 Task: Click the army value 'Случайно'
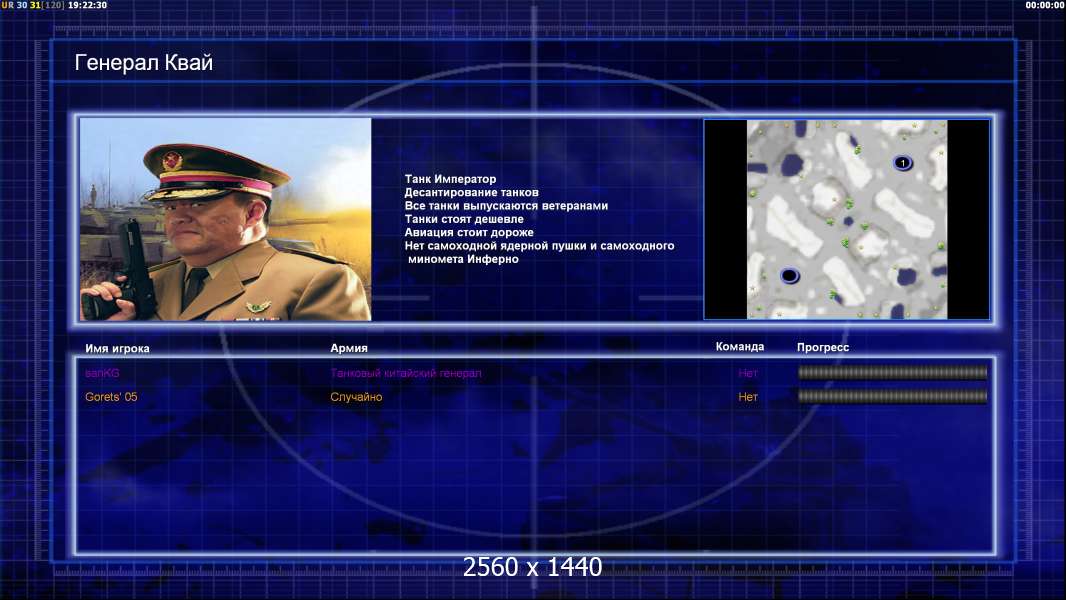coord(356,397)
